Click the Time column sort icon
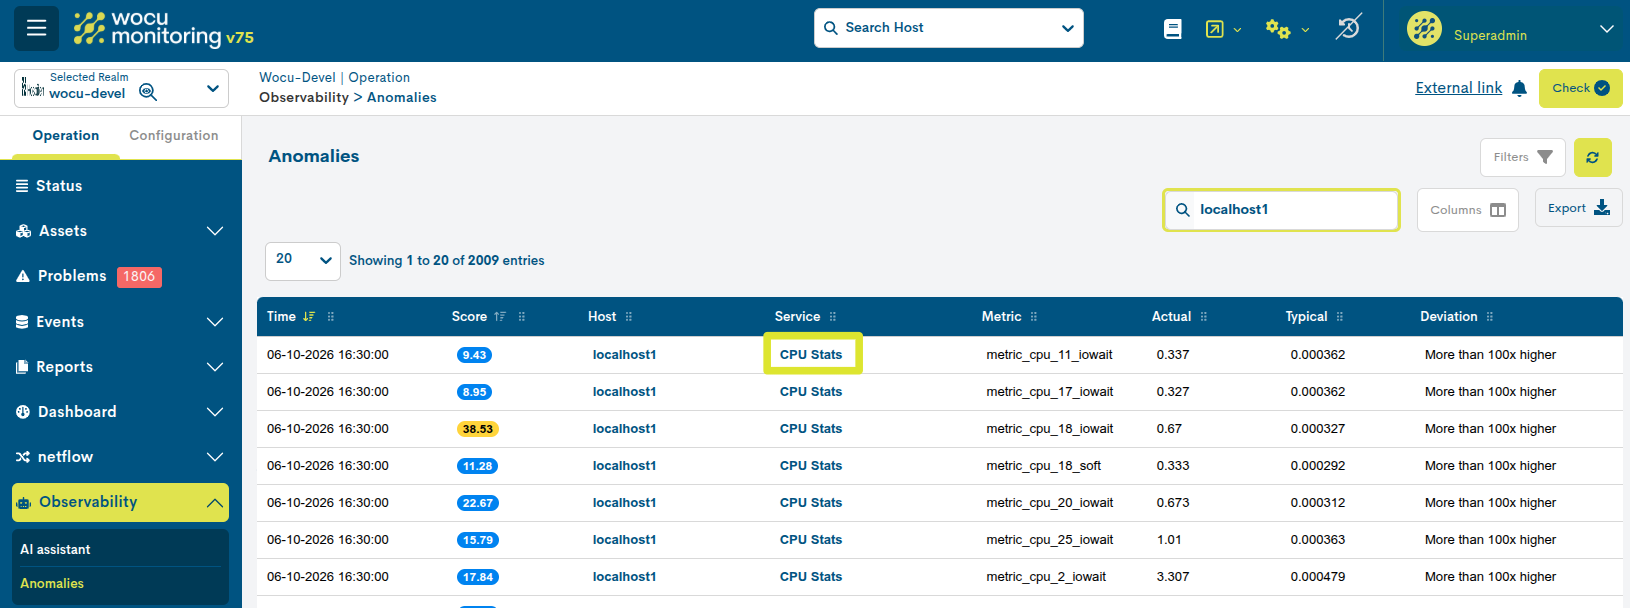The width and height of the screenshot is (1630, 608). pos(309,316)
